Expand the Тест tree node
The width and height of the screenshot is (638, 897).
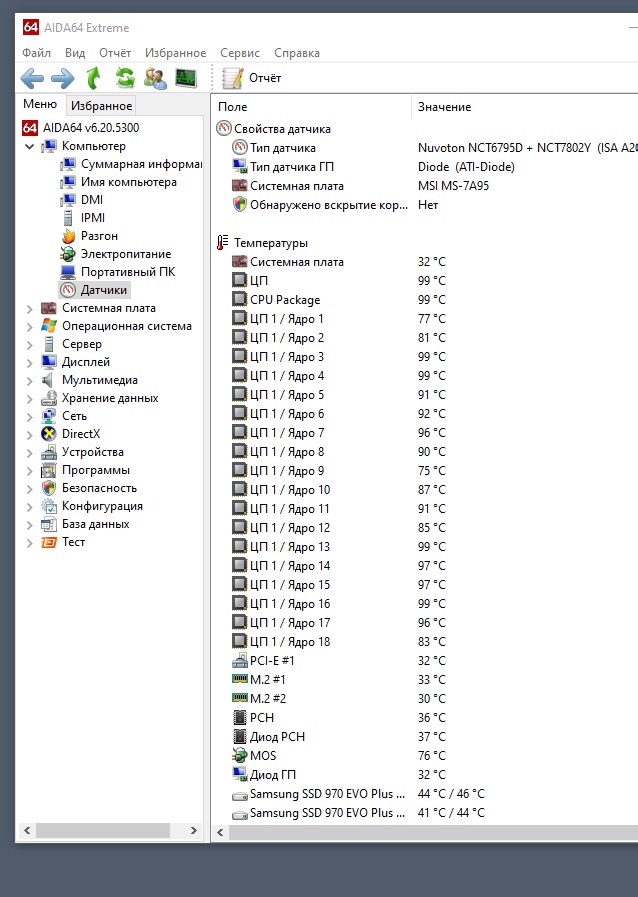(30, 543)
